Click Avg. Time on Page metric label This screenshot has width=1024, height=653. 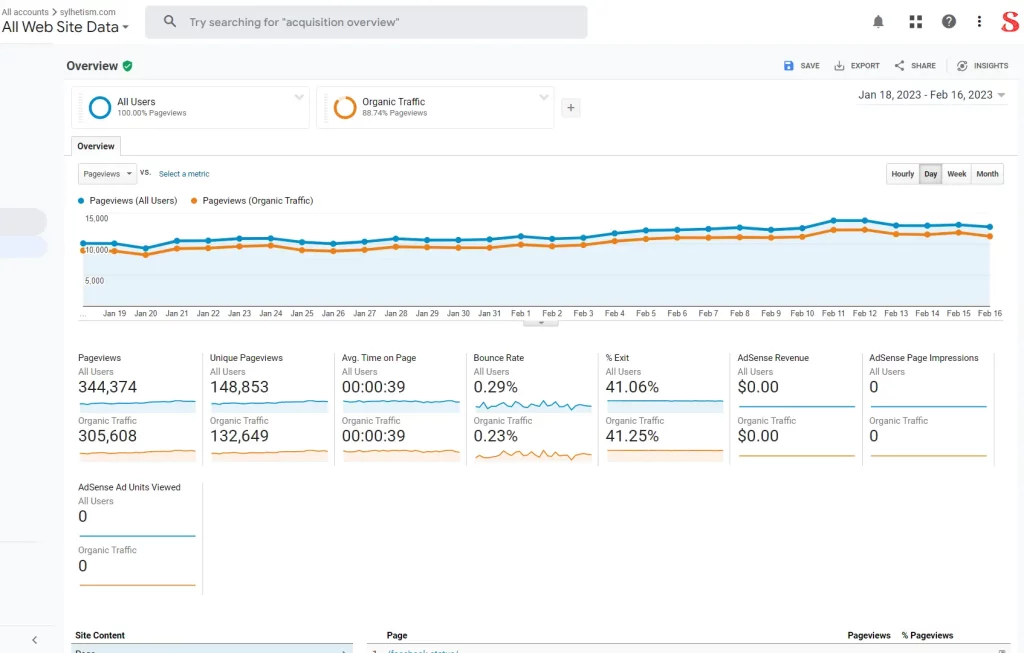[x=379, y=358]
